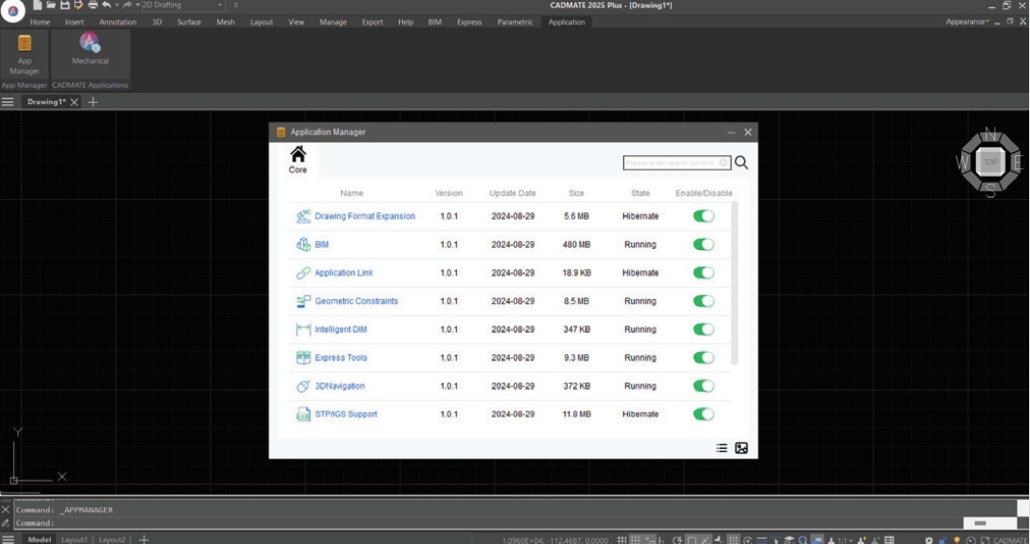Open the Home ribbon tab
Viewport: 1030px width, 544px height.
click(39, 22)
